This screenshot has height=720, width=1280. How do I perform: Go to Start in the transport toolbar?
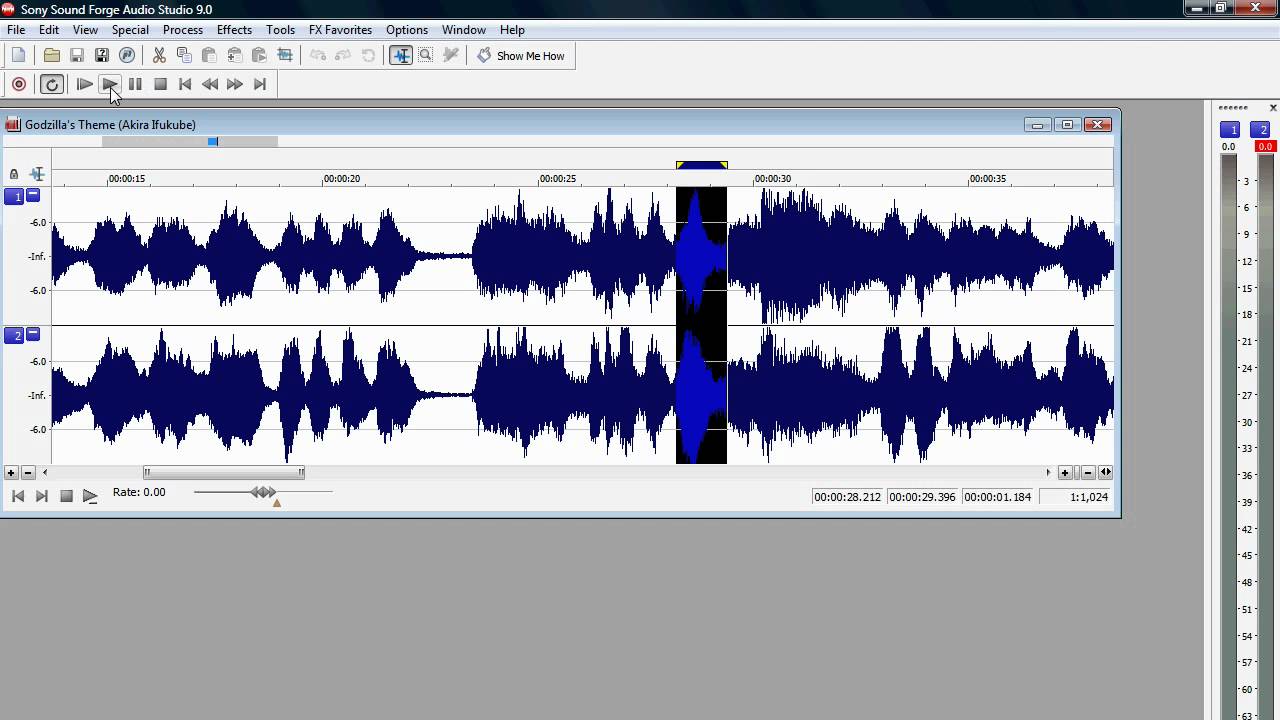click(185, 85)
